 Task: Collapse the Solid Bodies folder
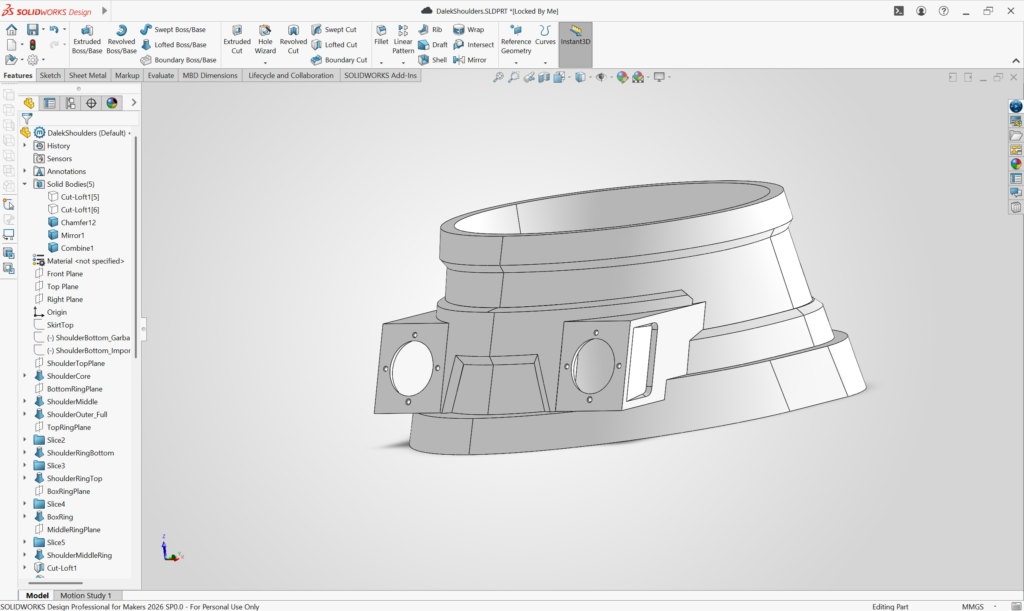(x=25, y=184)
